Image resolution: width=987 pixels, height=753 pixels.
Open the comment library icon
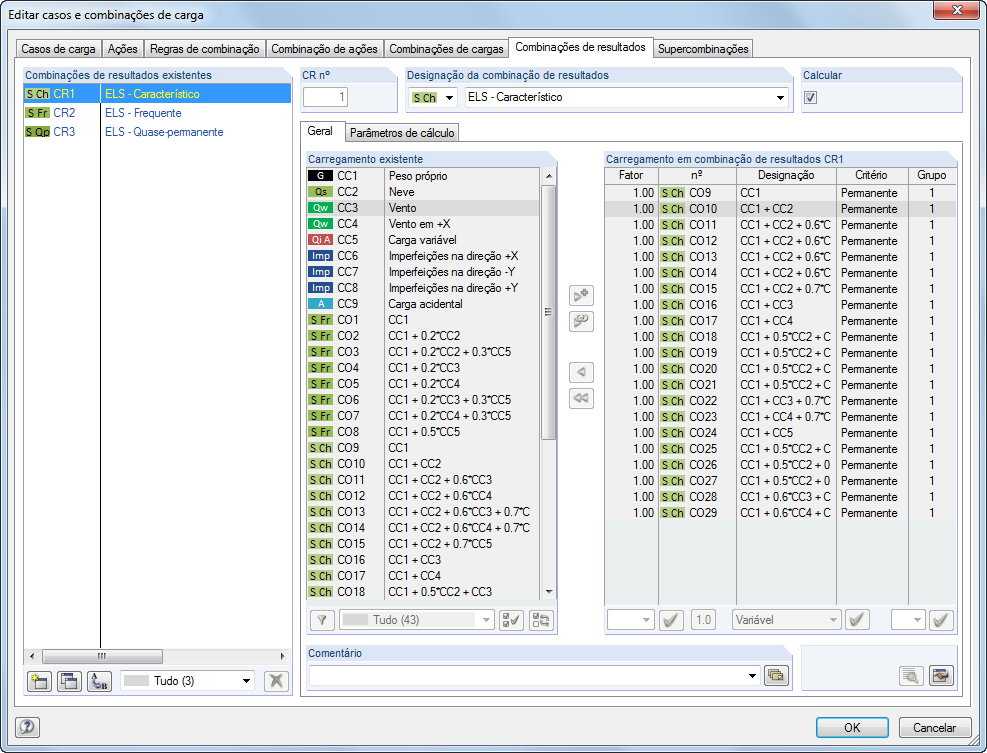(x=776, y=676)
